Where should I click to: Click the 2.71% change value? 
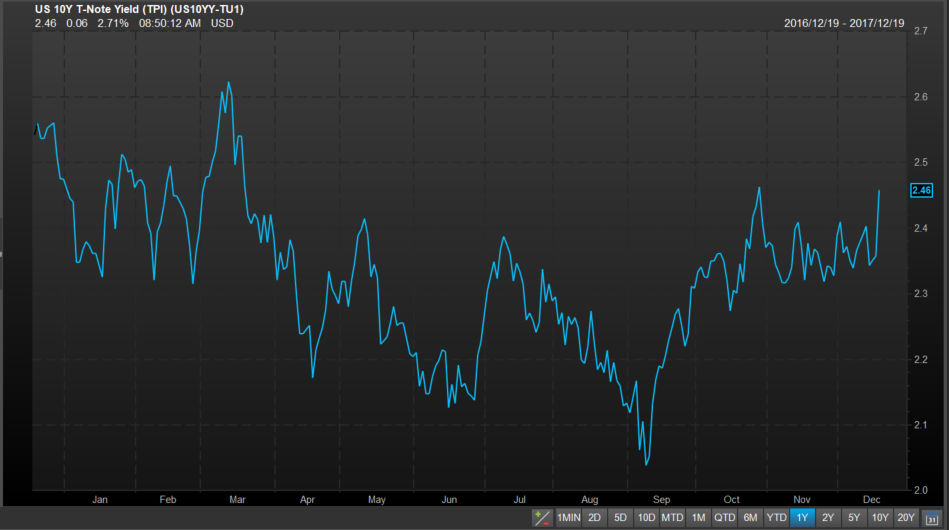[x=113, y=24]
